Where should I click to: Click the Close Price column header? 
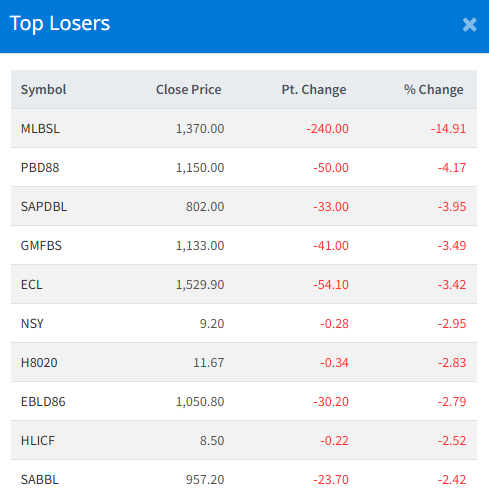(x=188, y=89)
